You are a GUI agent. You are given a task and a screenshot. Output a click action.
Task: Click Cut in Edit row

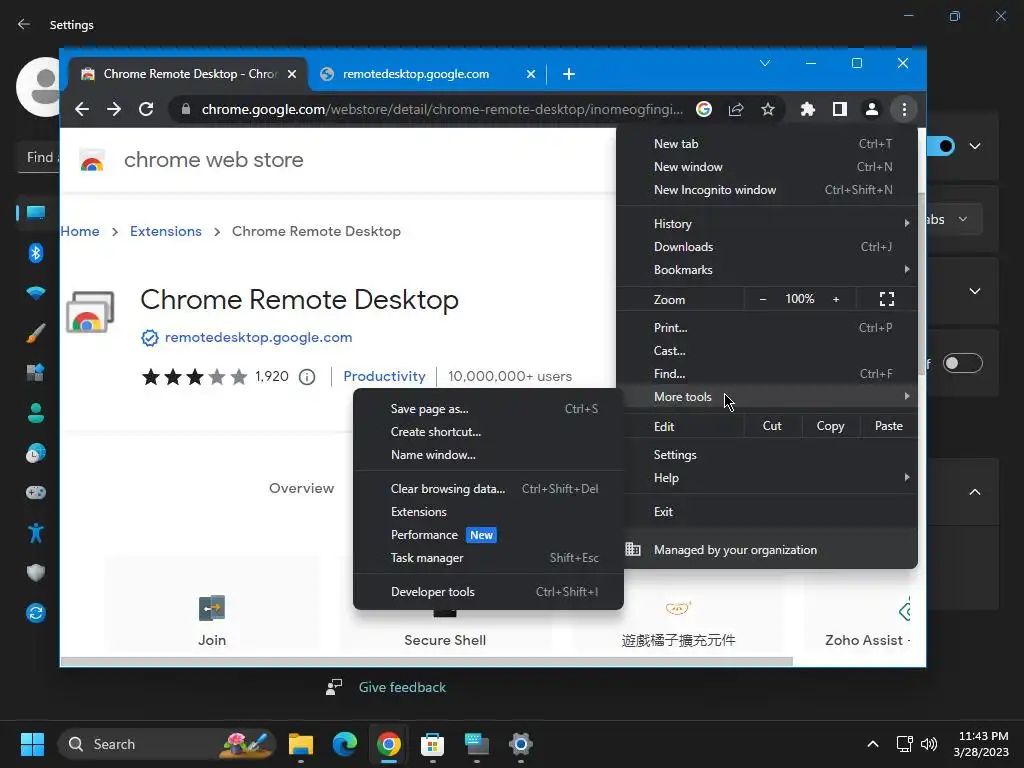[x=772, y=426]
